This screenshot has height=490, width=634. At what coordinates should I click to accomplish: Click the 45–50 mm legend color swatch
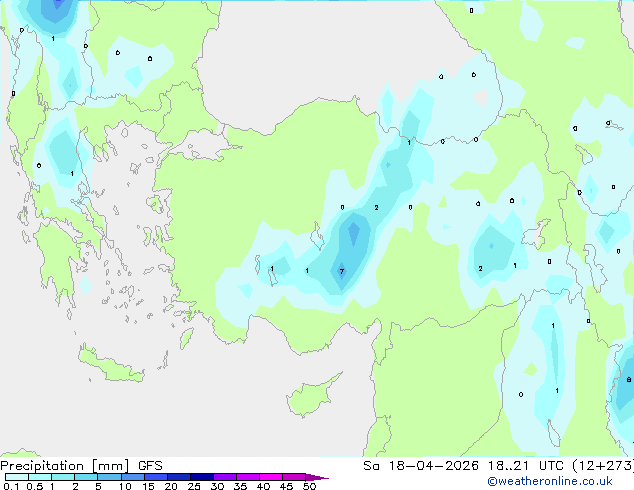point(294,477)
